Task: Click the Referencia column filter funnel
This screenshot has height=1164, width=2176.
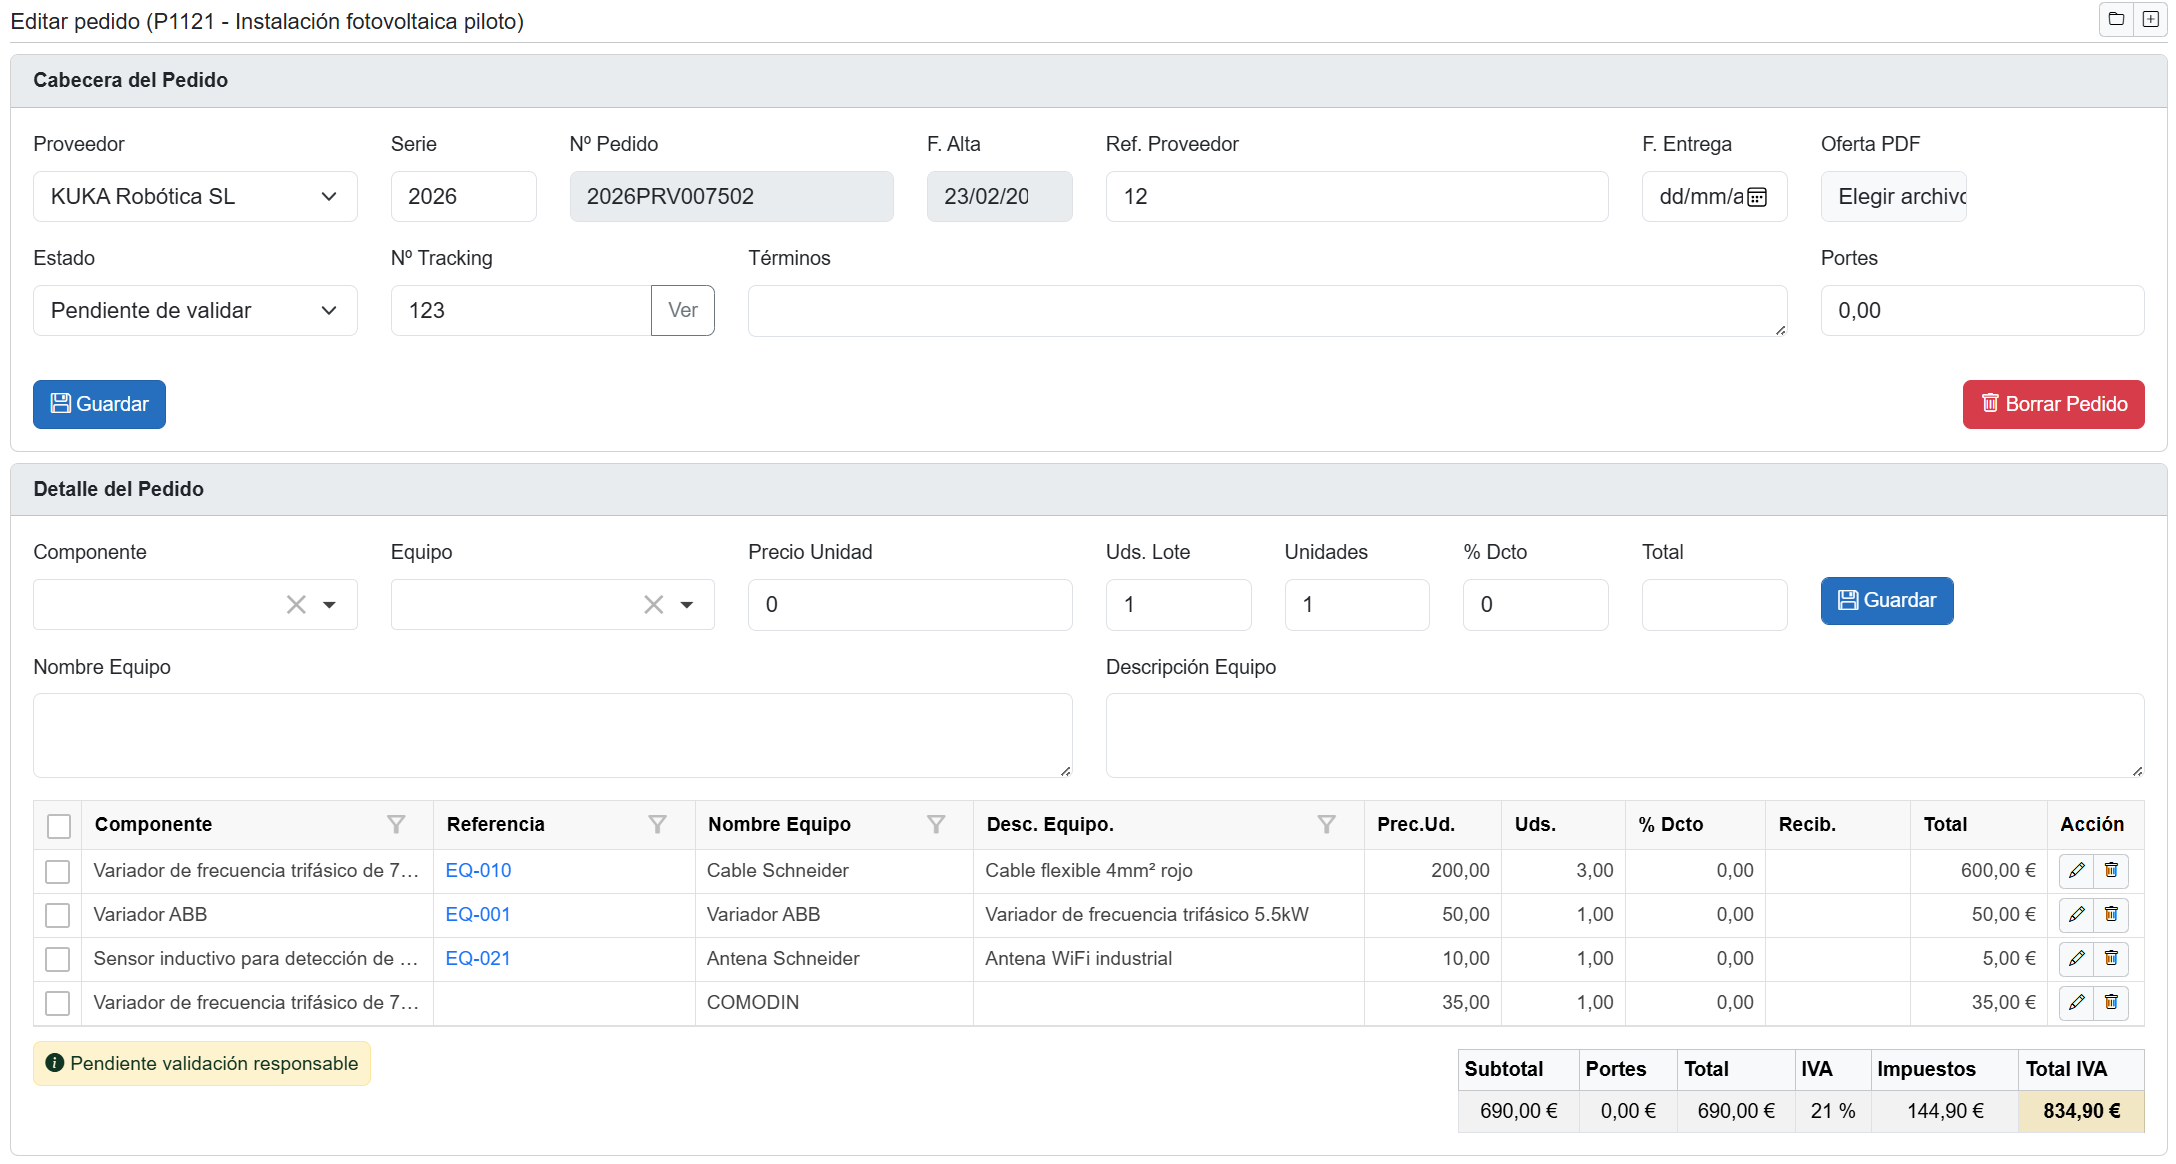Action: (657, 824)
